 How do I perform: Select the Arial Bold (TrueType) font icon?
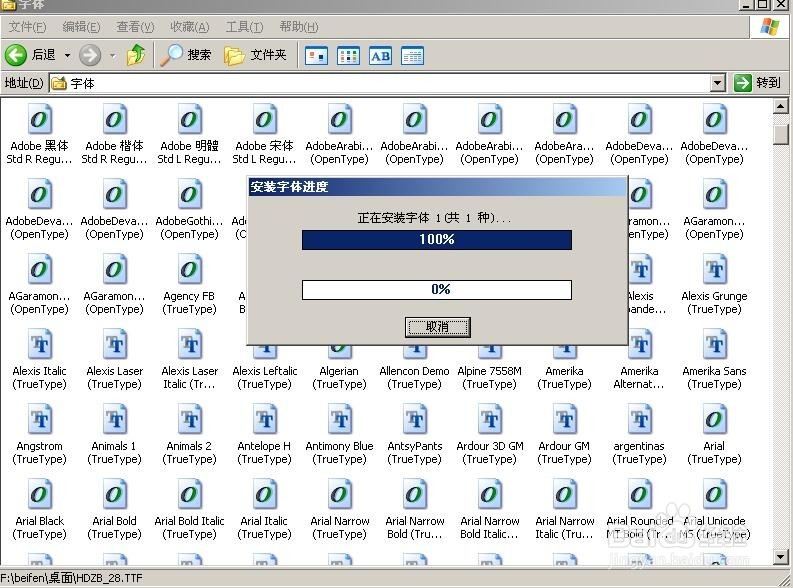click(x=114, y=494)
